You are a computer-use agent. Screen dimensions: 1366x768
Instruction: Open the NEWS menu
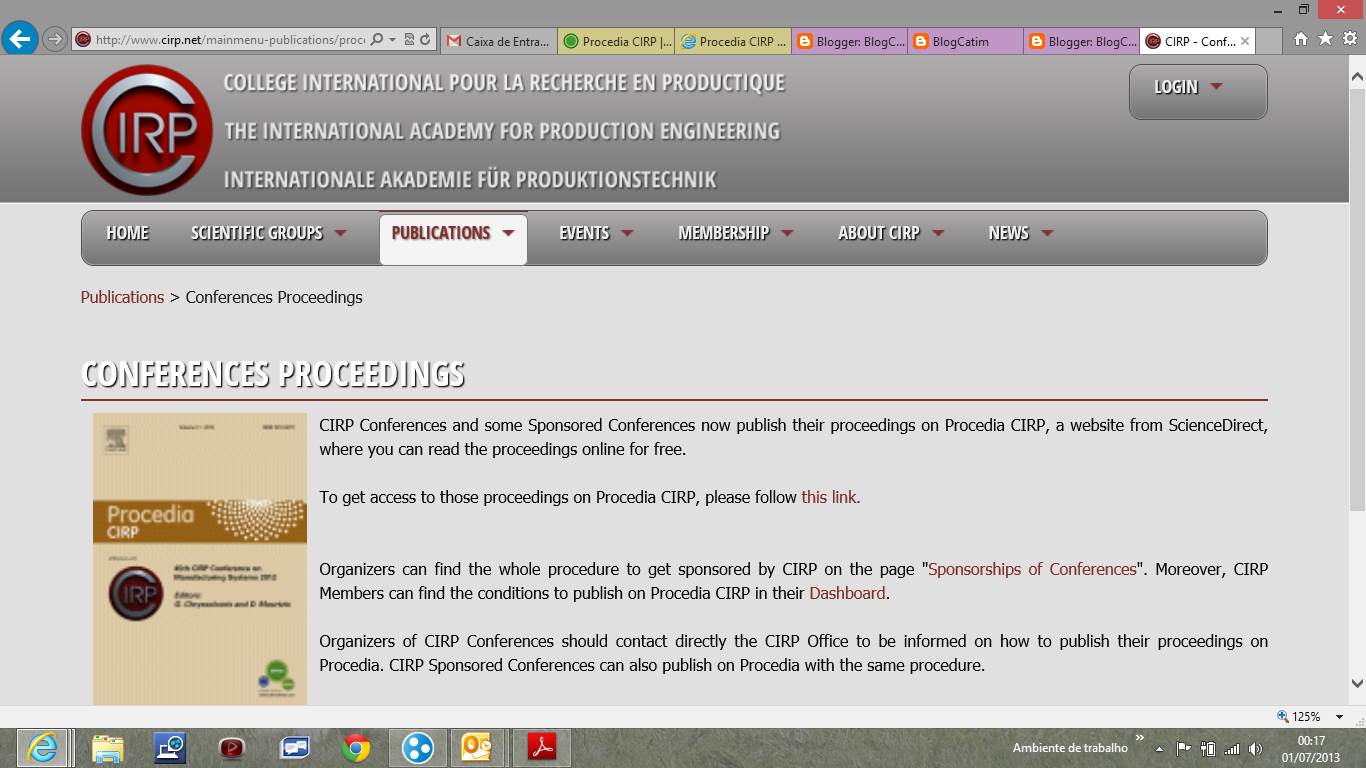pyautogui.click(x=1008, y=233)
